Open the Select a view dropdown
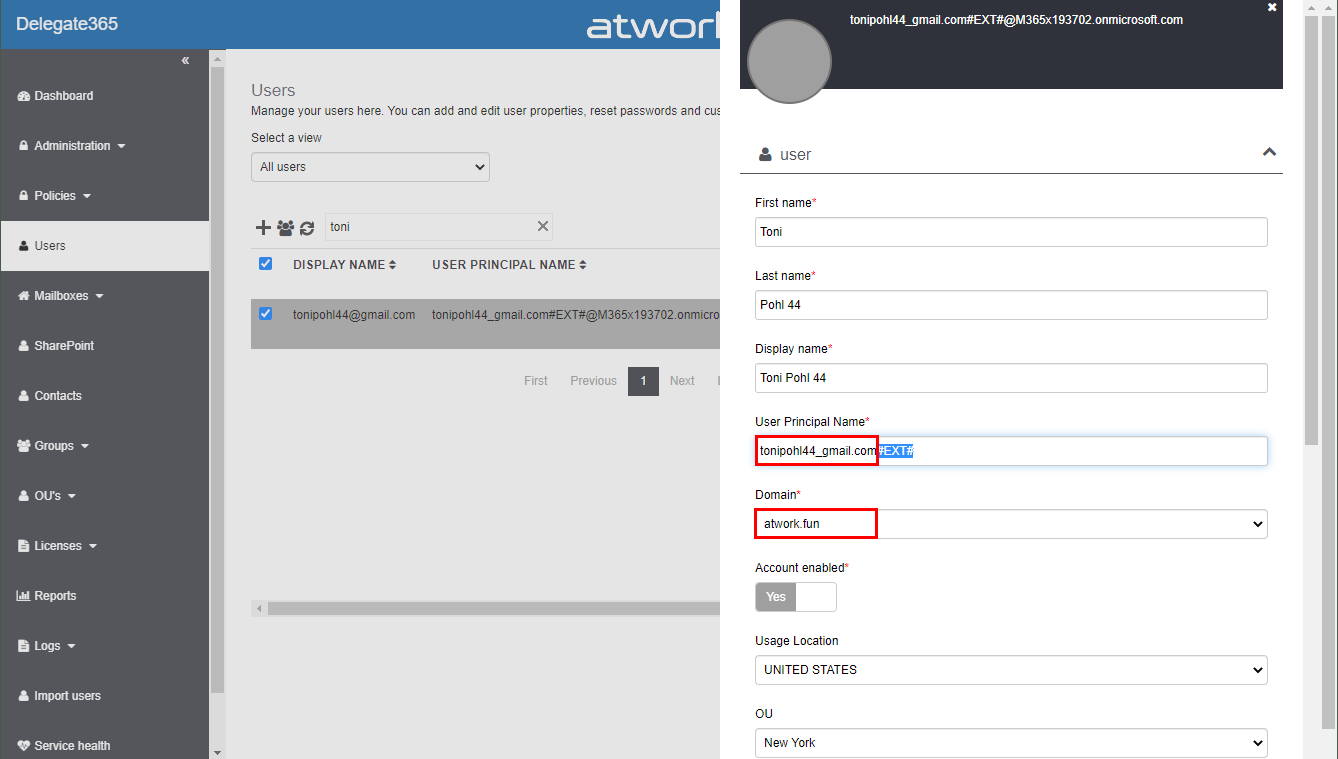1338x759 pixels. 370,167
